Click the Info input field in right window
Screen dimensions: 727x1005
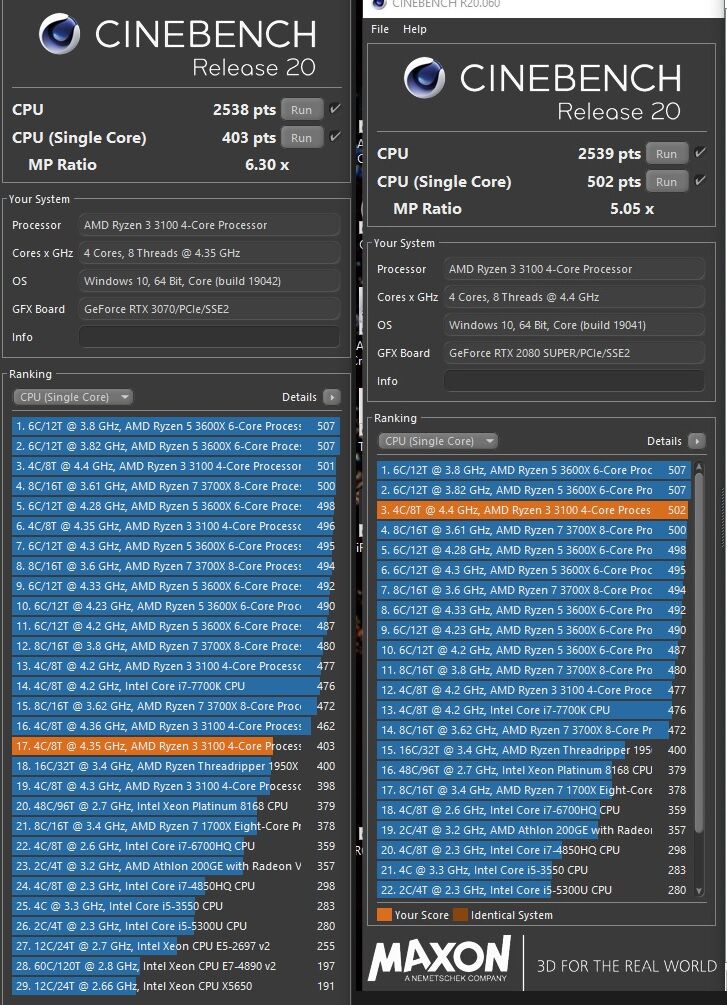(x=574, y=381)
